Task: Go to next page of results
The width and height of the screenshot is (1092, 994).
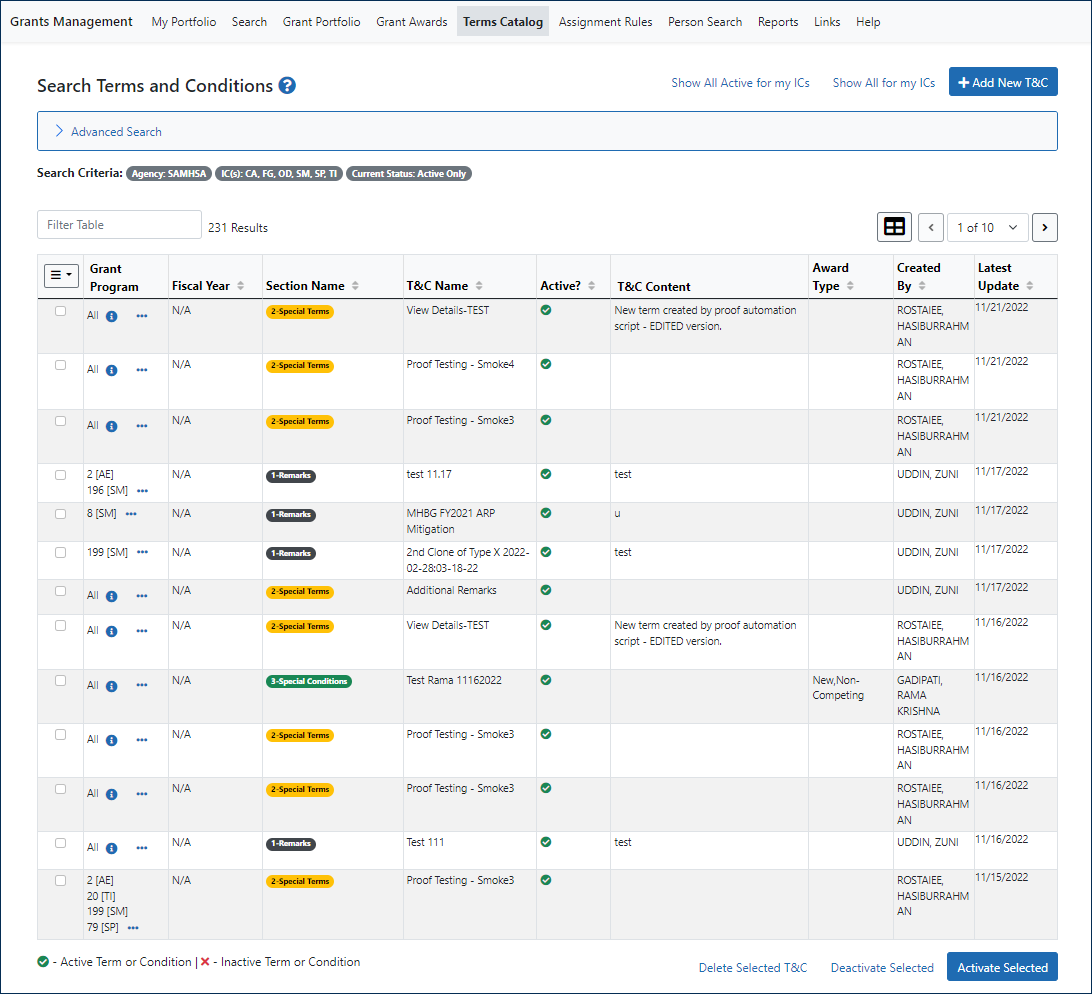Action: [x=1044, y=227]
